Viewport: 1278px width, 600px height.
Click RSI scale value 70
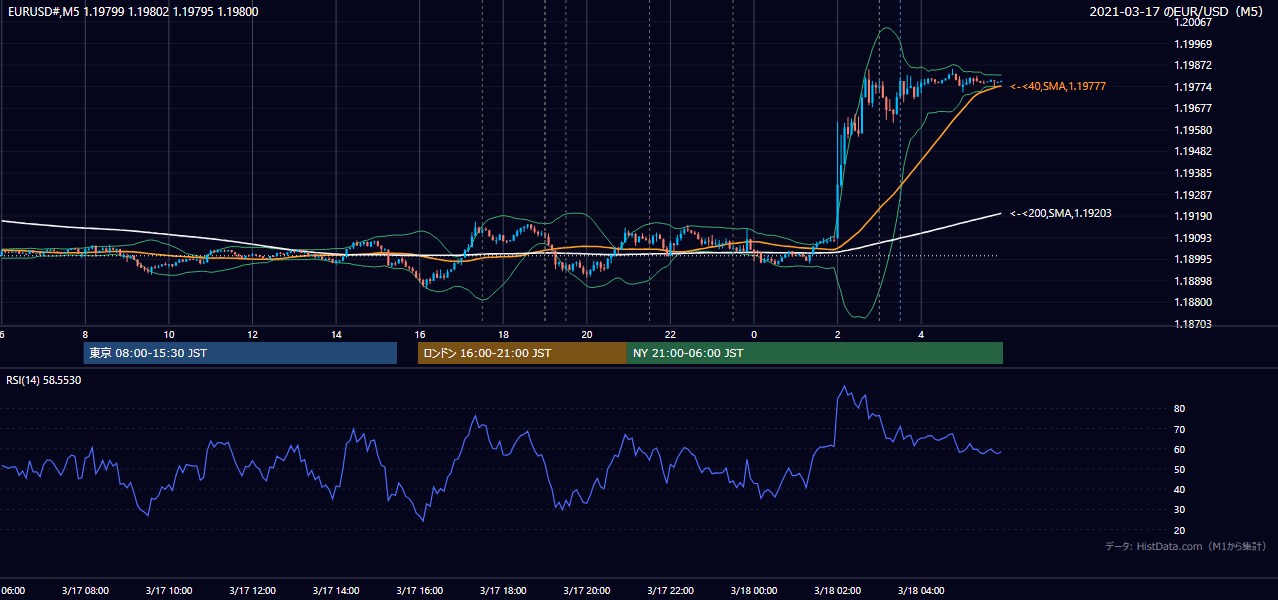point(1180,429)
